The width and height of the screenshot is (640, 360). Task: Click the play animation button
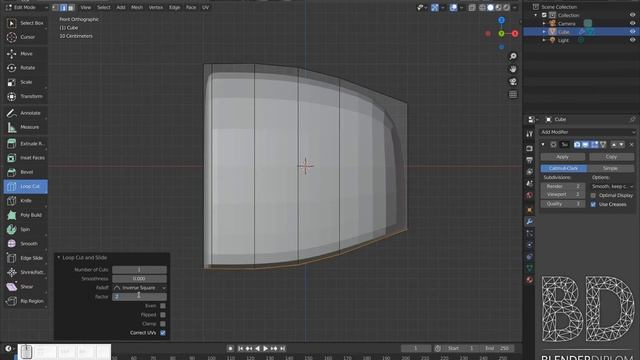coord(265,349)
